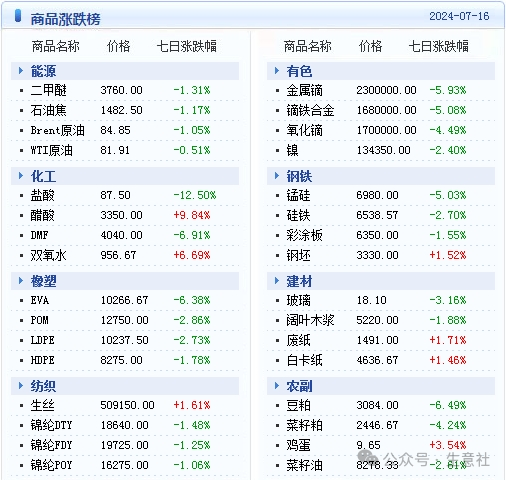Open commodity WTI原油

52,150
